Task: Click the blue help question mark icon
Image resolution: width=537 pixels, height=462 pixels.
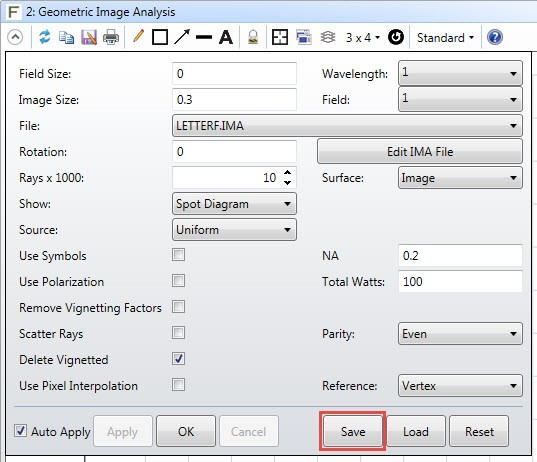Action: tap(495, 37)
